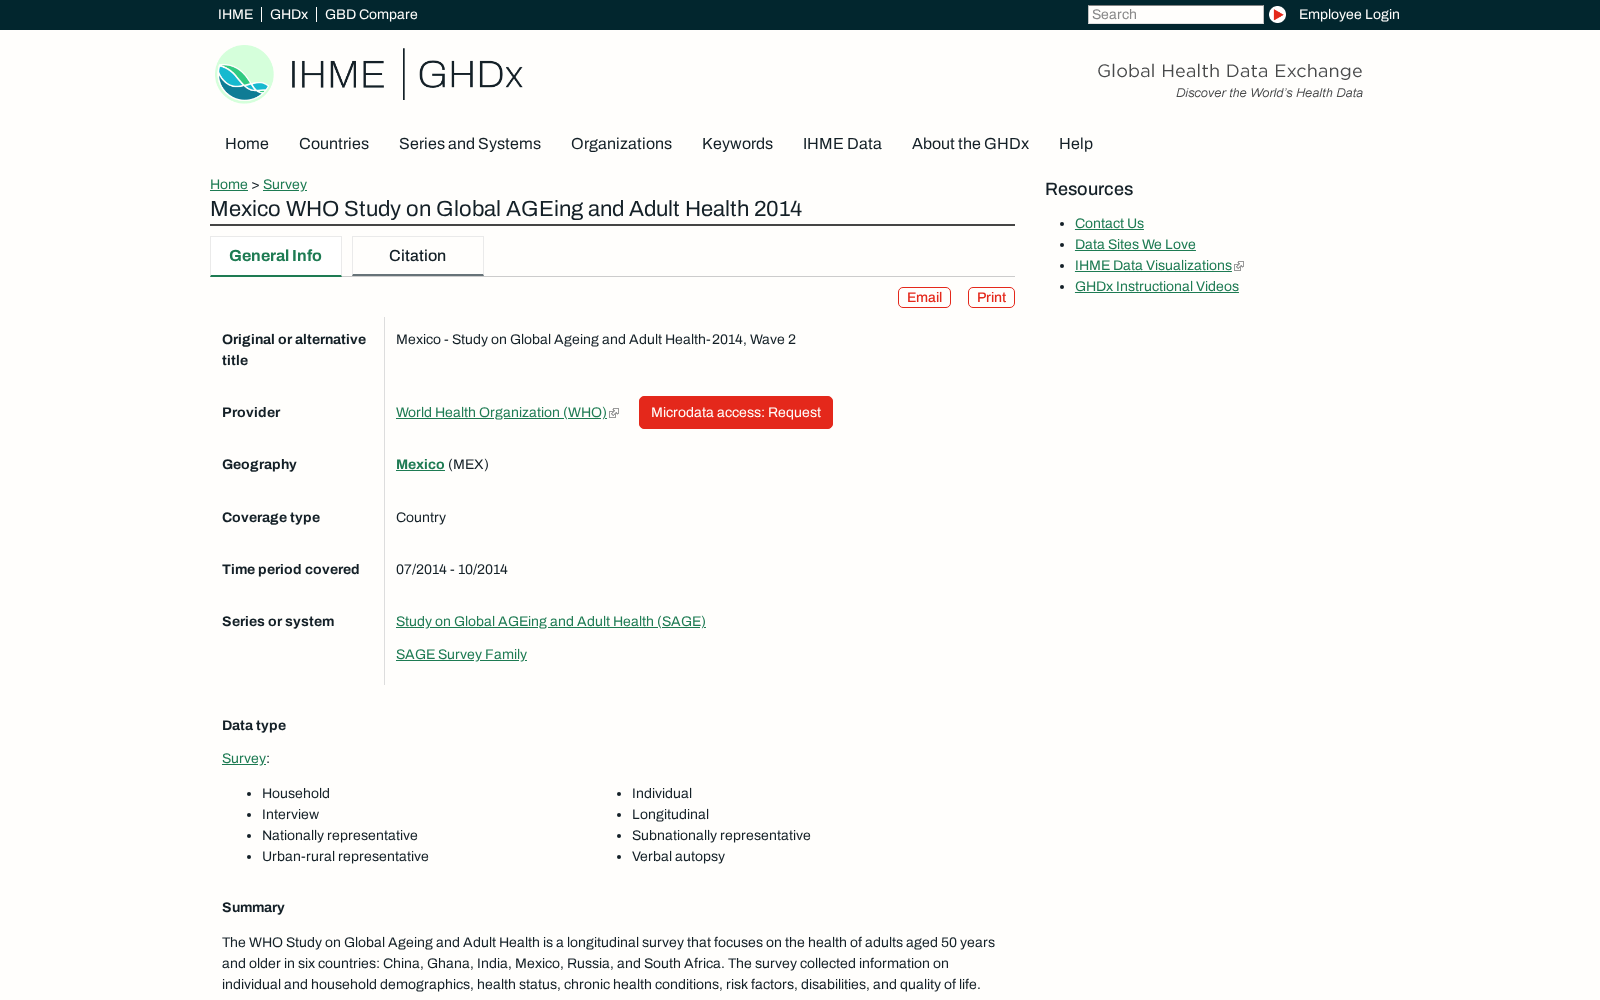Image resolution: width=1600 pixels, height=1000 pixels.
Task: Open GHDx Instructional Videos link
Action: (1157, 287)
